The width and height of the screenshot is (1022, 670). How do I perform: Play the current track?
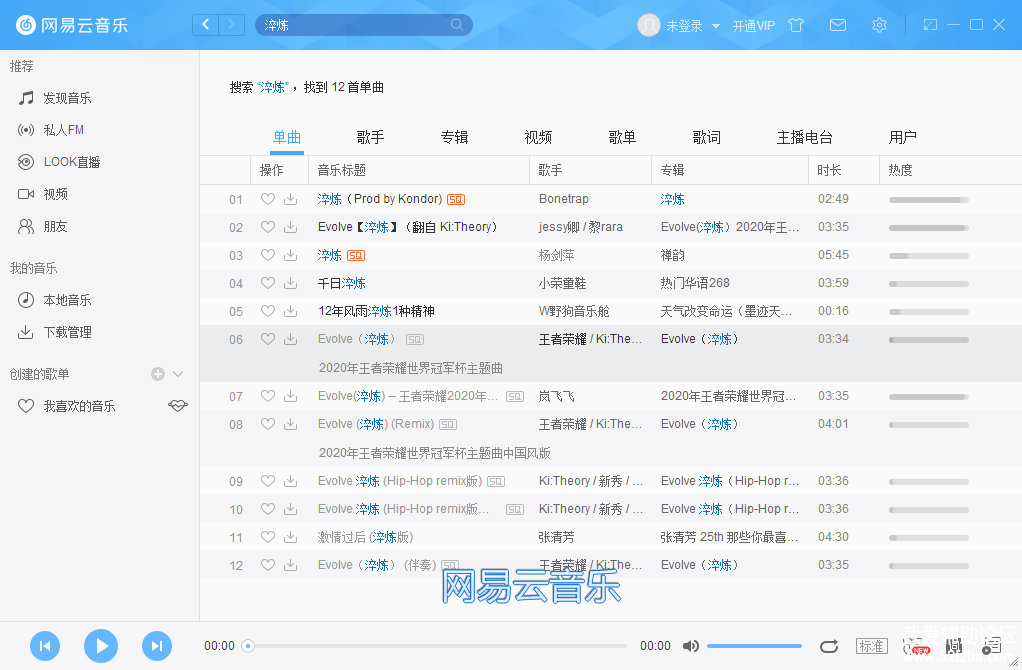pyautogui.click(x=101, y=646)
